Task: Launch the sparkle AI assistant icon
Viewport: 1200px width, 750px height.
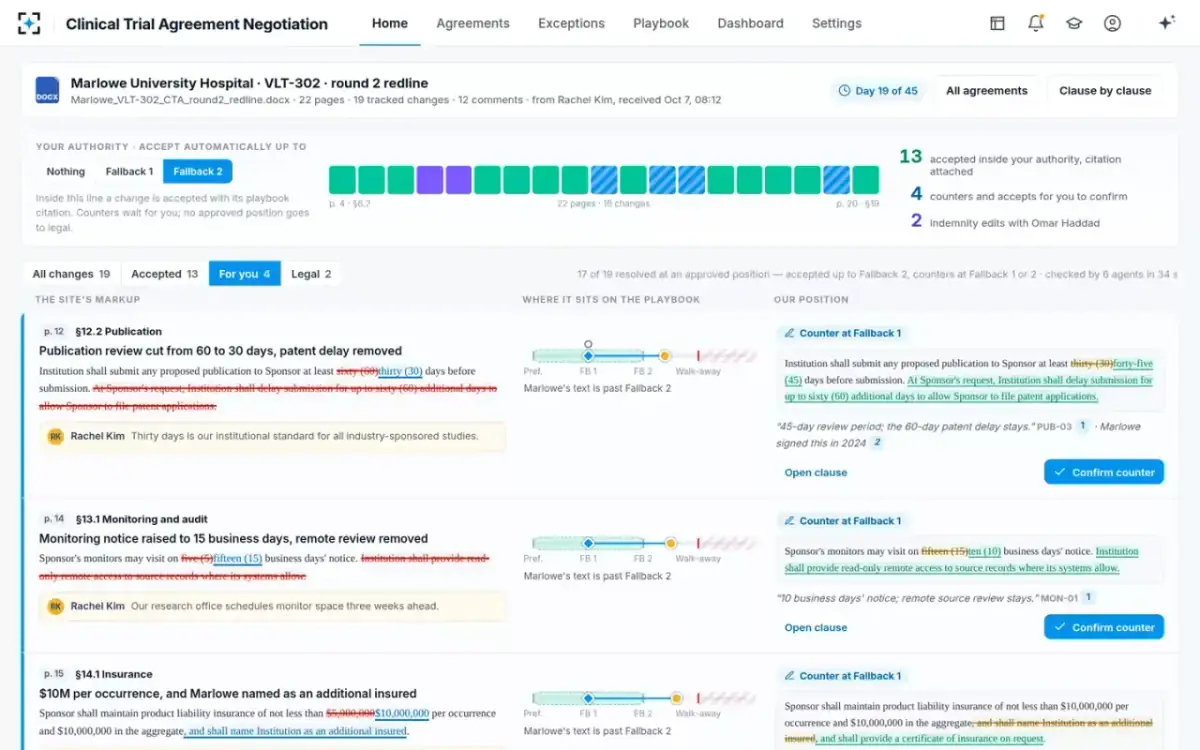Action: click(x=1166, y=23)
